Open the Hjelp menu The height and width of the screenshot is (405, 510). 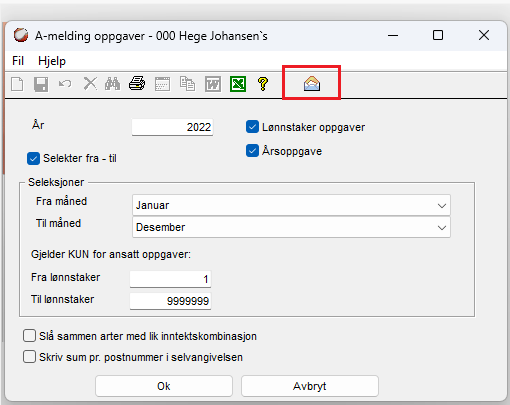tap(52, 61)
